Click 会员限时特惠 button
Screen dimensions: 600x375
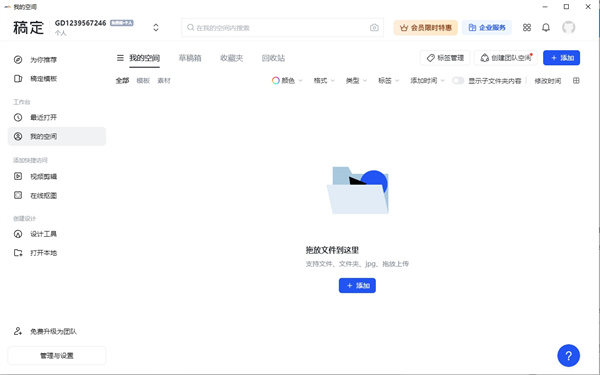coord(426,28)
